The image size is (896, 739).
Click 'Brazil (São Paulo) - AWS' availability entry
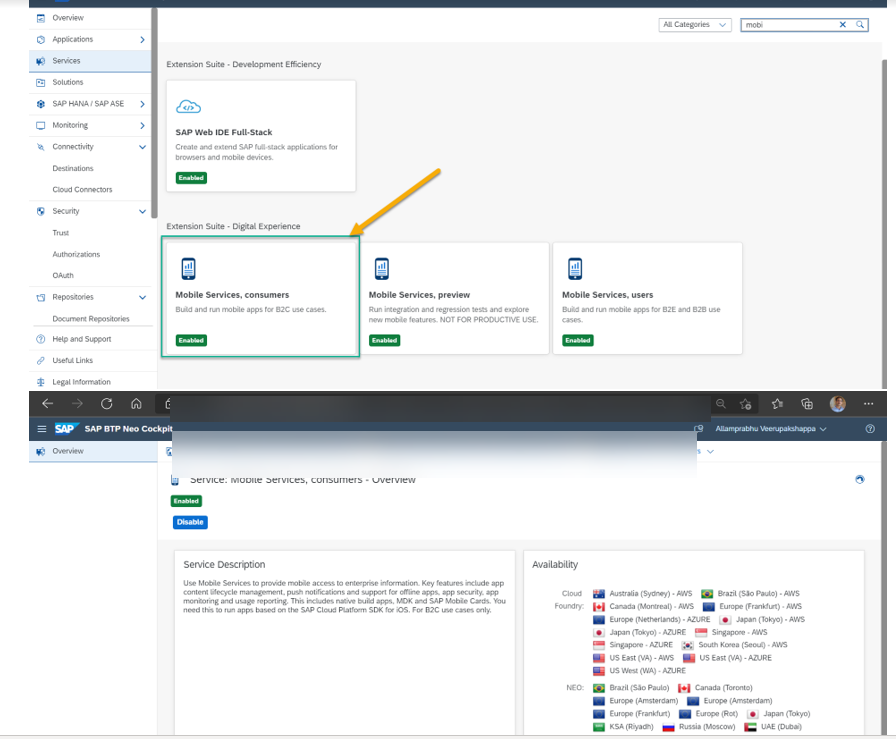(x=758, y=594)
